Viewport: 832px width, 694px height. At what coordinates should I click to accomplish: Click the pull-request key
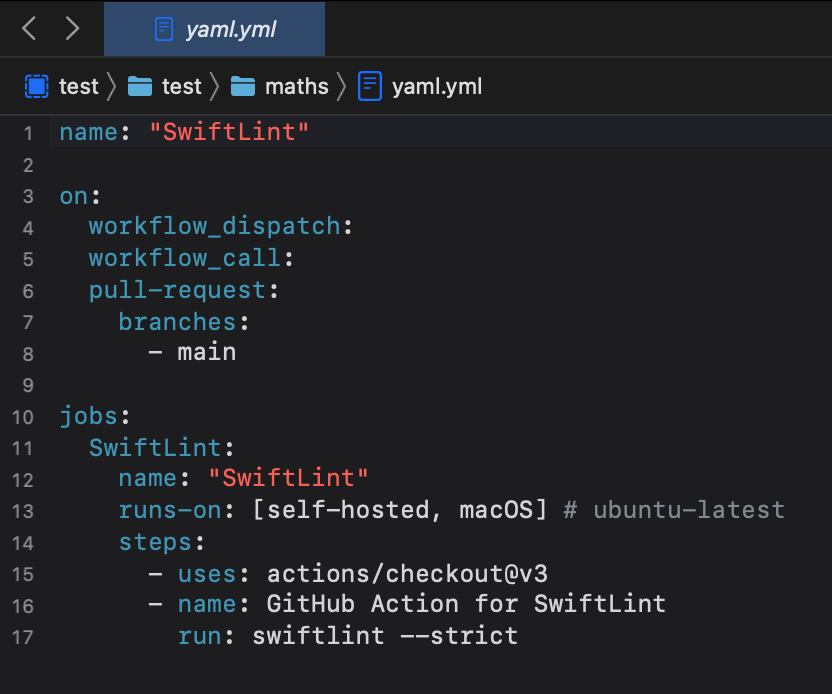pyautogui.click(x=177, y=291)
